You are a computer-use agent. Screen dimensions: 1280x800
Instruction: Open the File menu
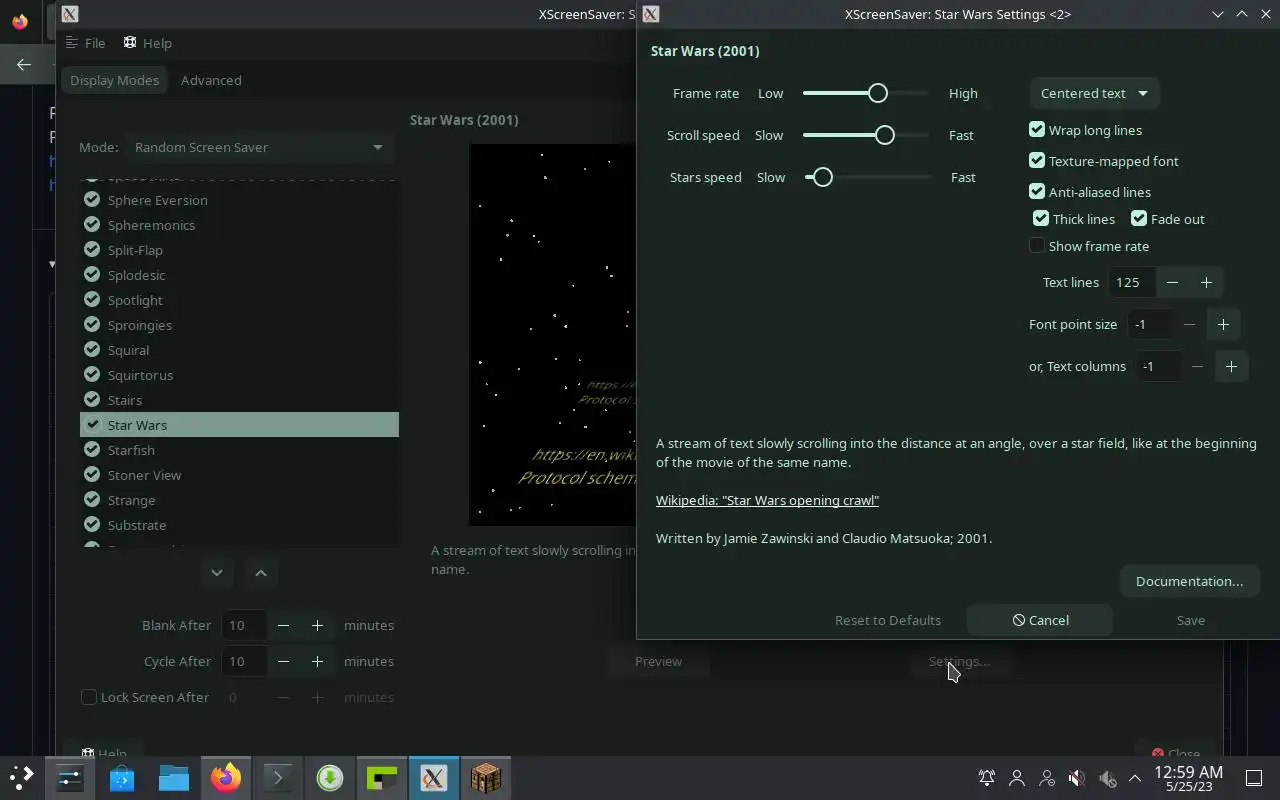86,43
